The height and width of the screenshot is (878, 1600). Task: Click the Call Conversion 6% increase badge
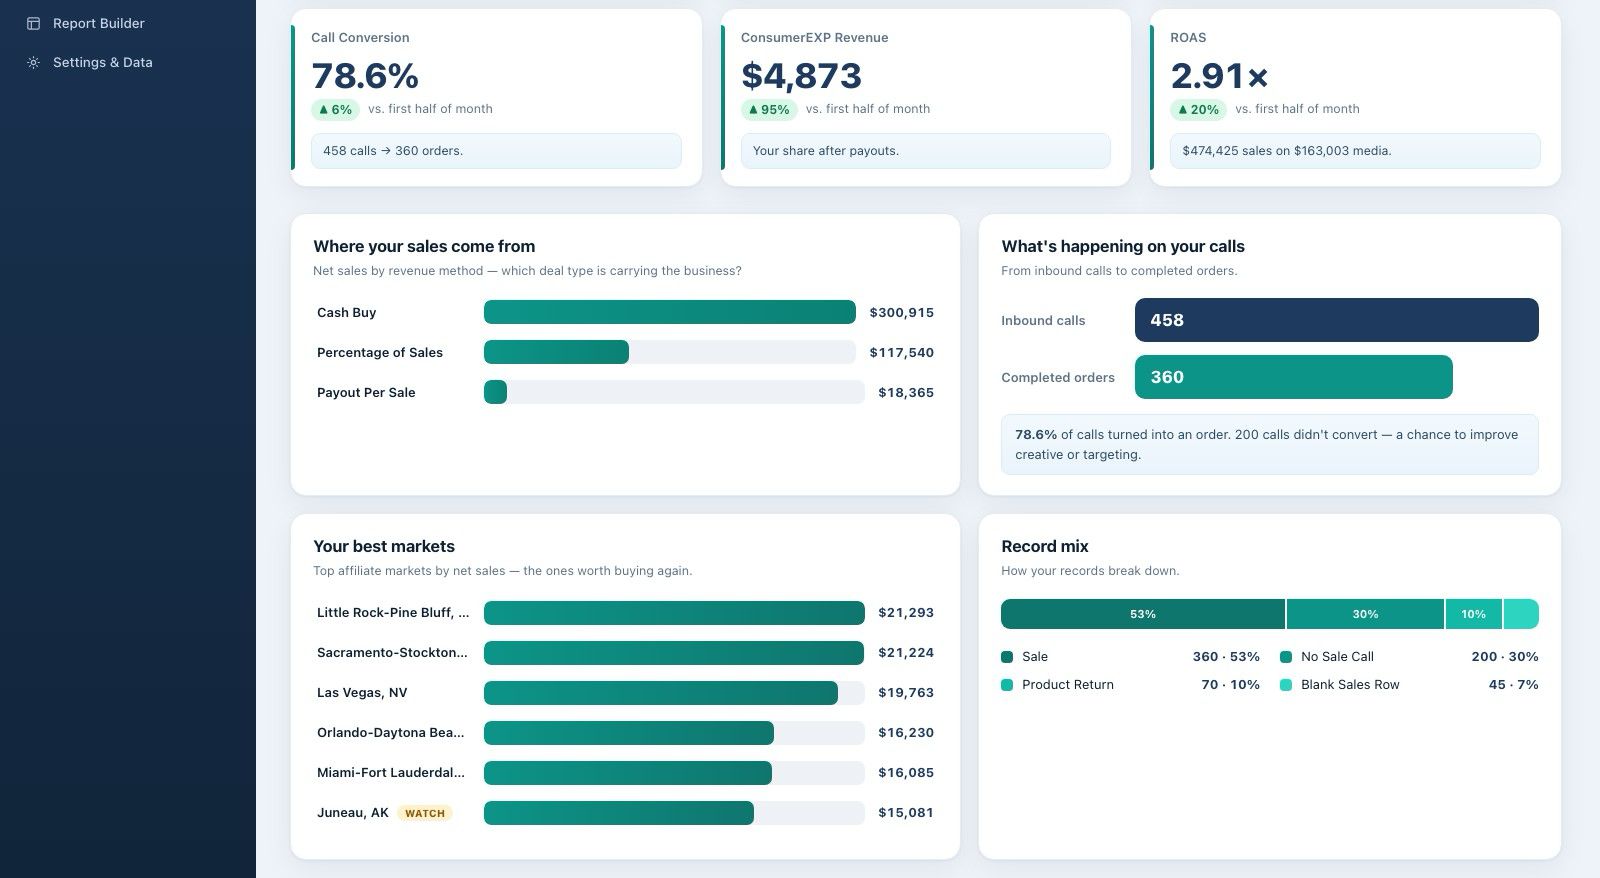(335, 110)
